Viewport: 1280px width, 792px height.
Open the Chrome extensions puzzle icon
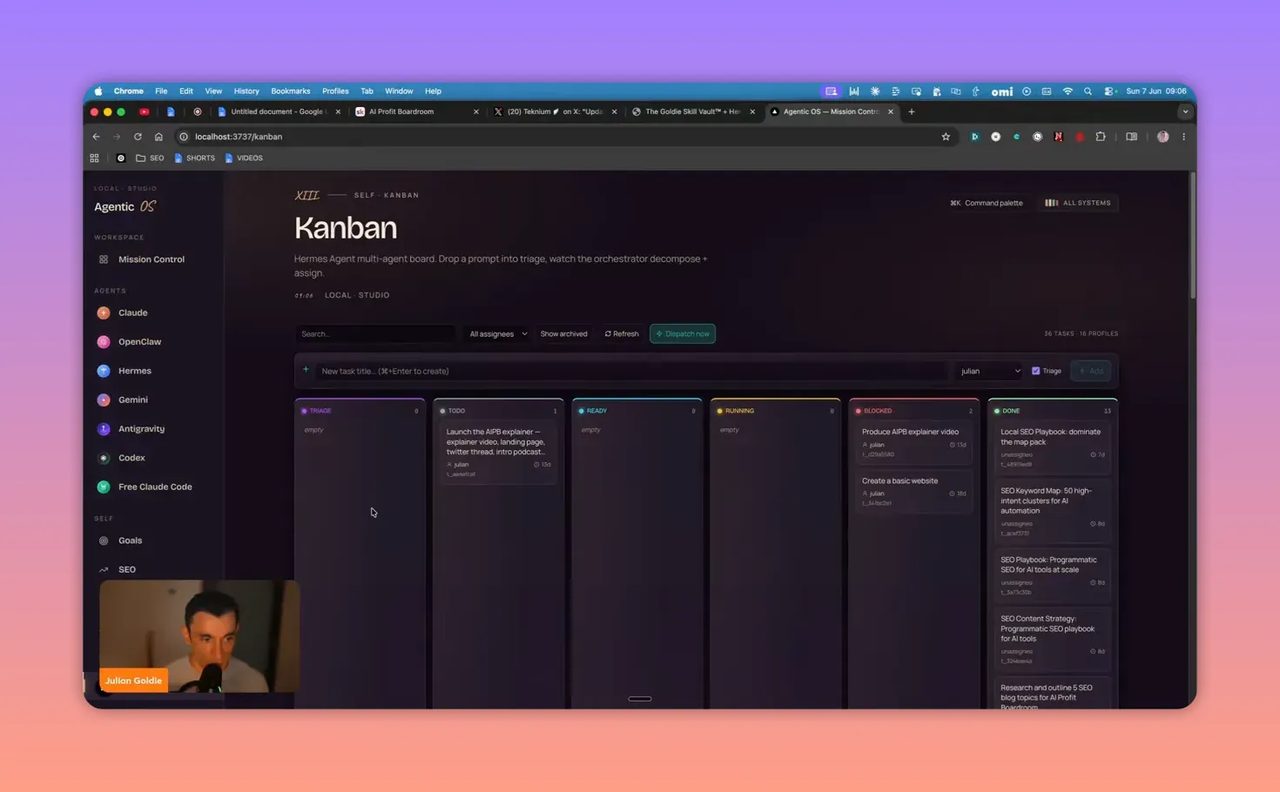[x=1101, y=137]
